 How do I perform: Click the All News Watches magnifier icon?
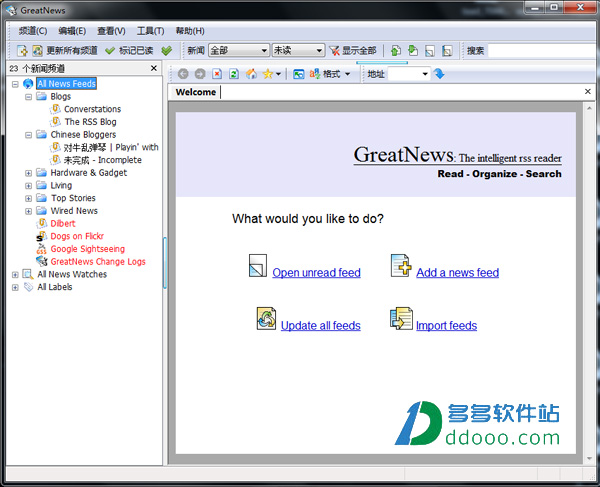point(28,274)
